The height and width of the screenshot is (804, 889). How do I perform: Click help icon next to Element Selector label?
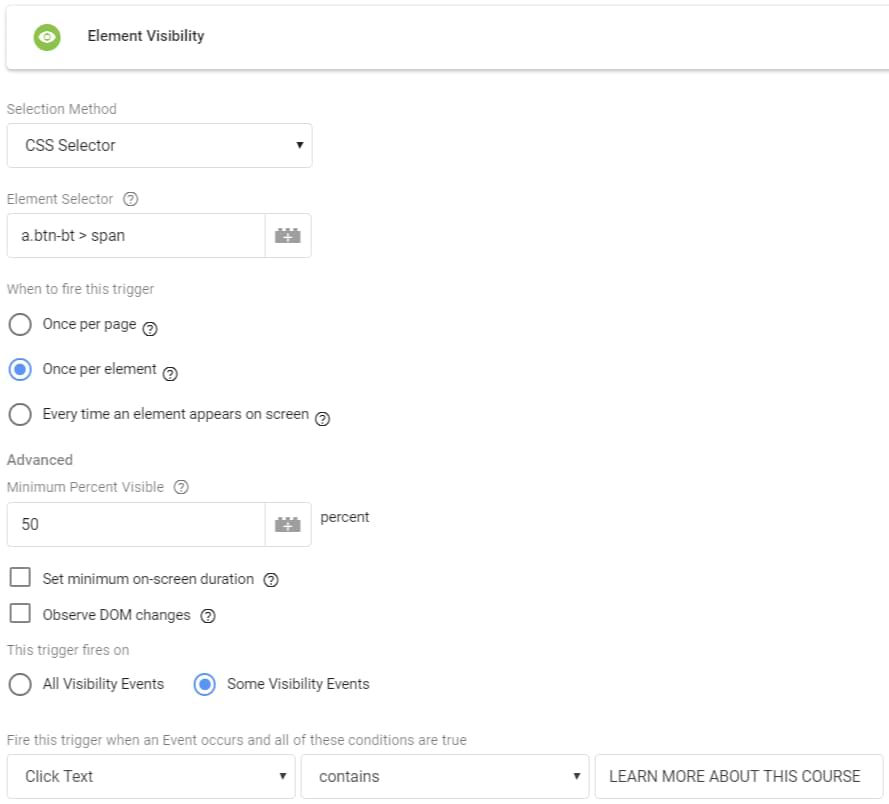[130, 199]
